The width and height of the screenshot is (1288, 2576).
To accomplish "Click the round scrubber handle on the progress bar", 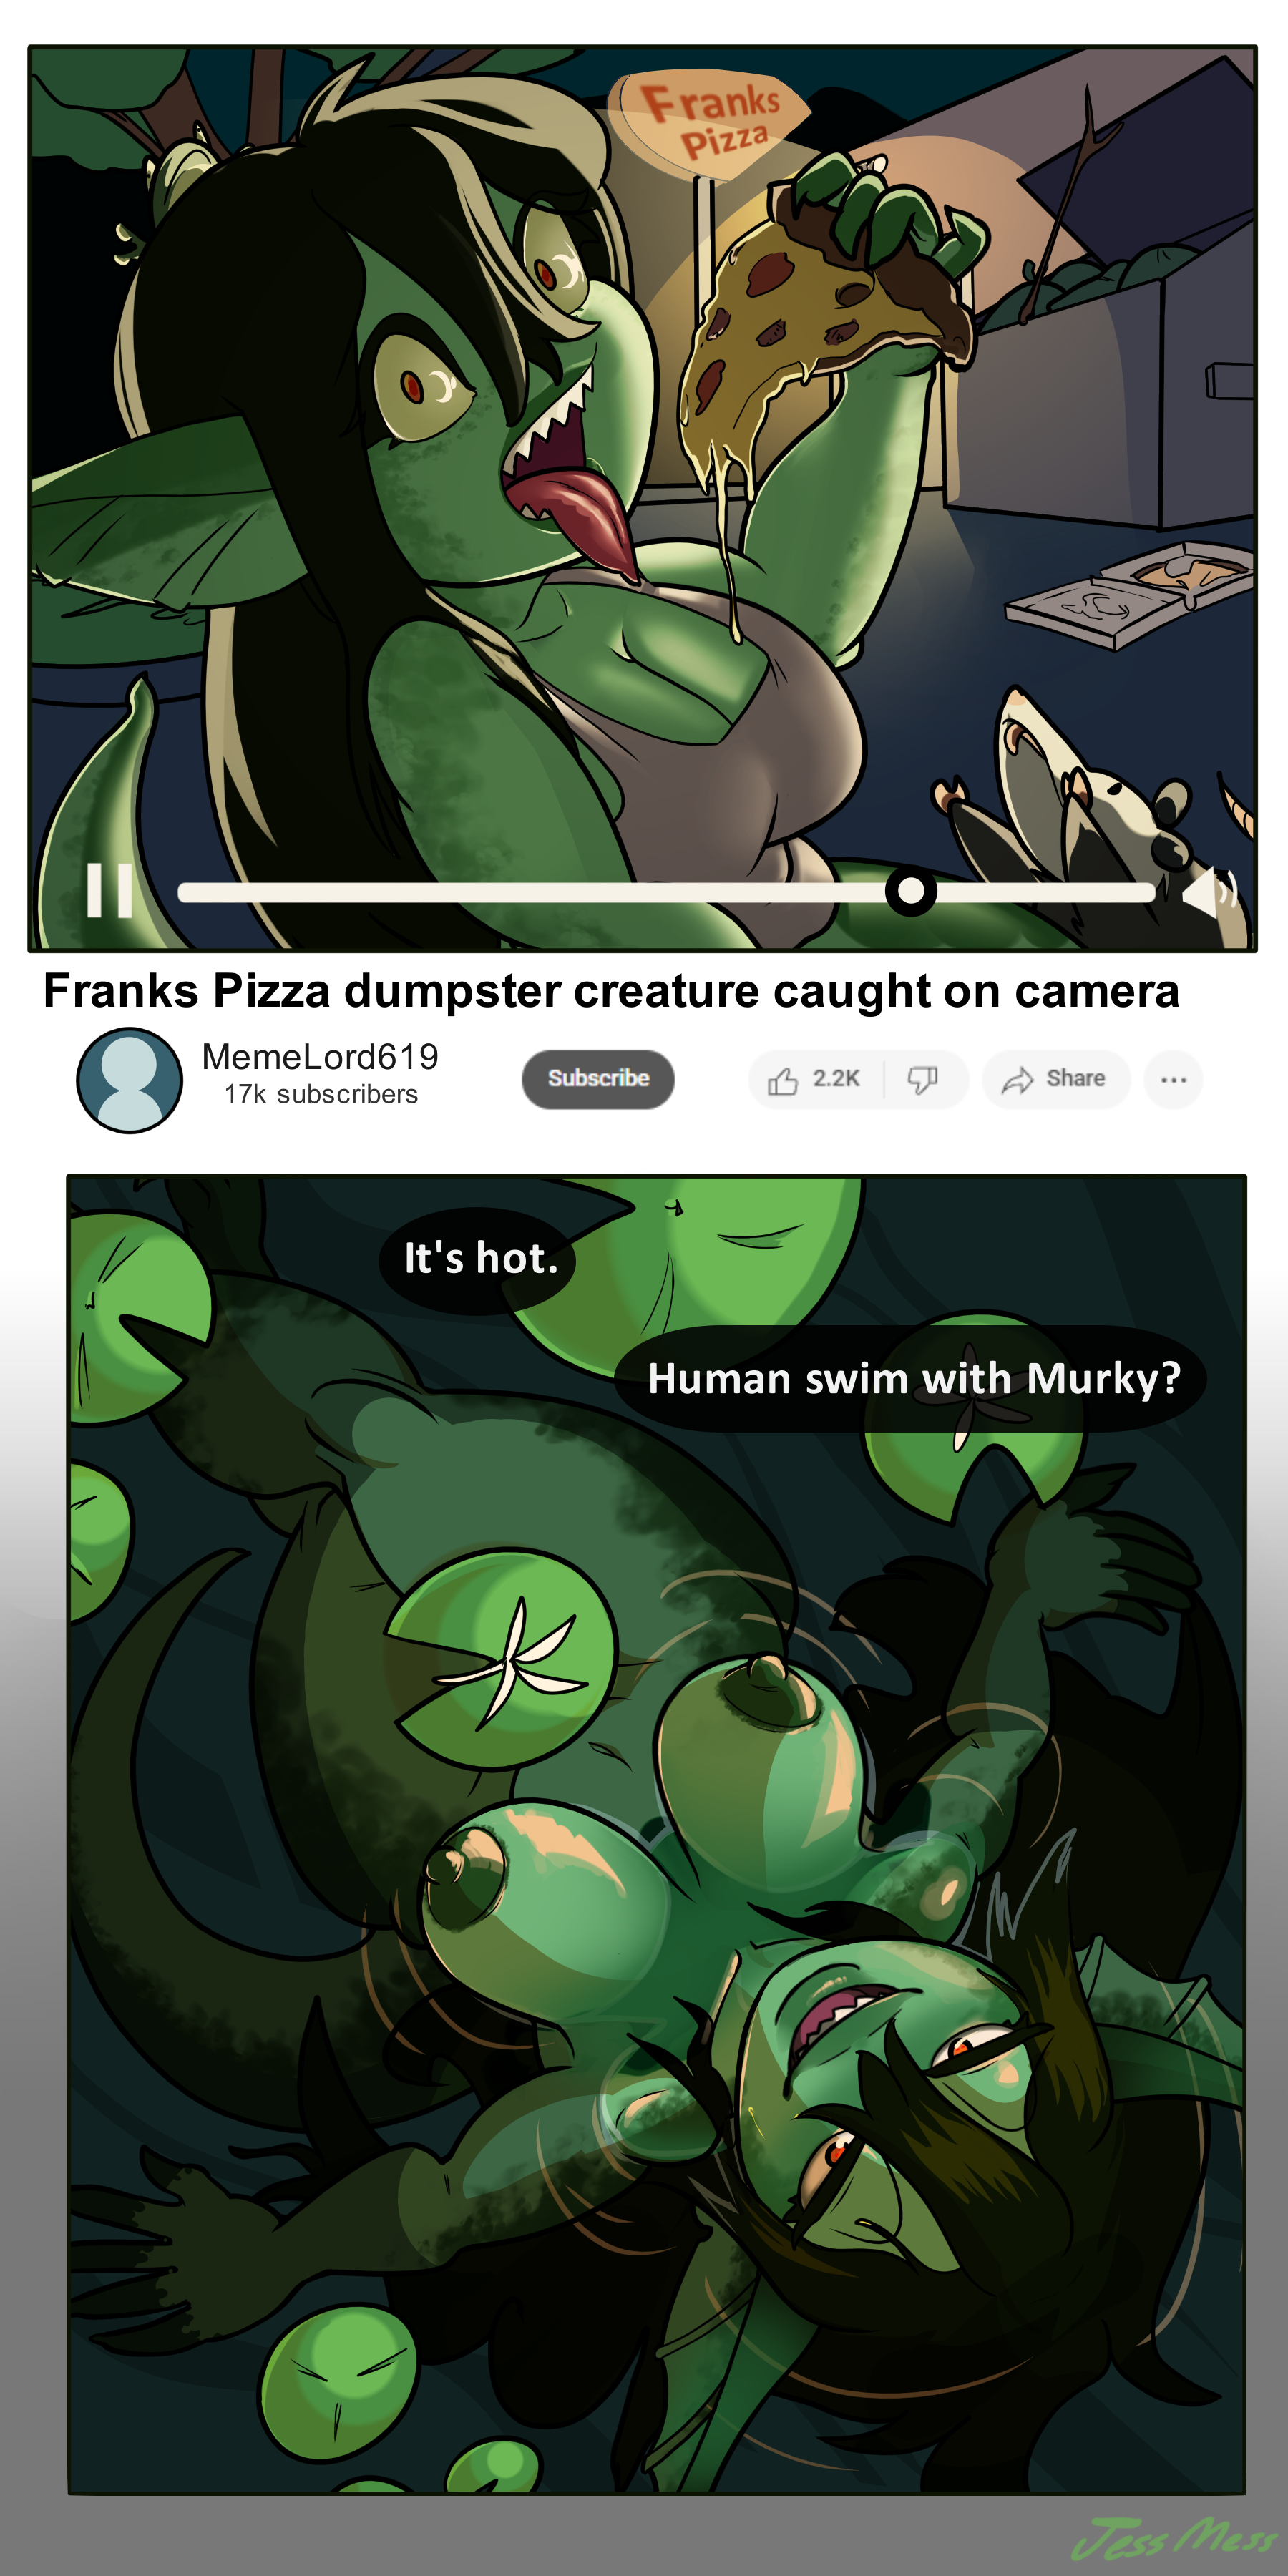I will pyautogui.click(x=910, y=890).
